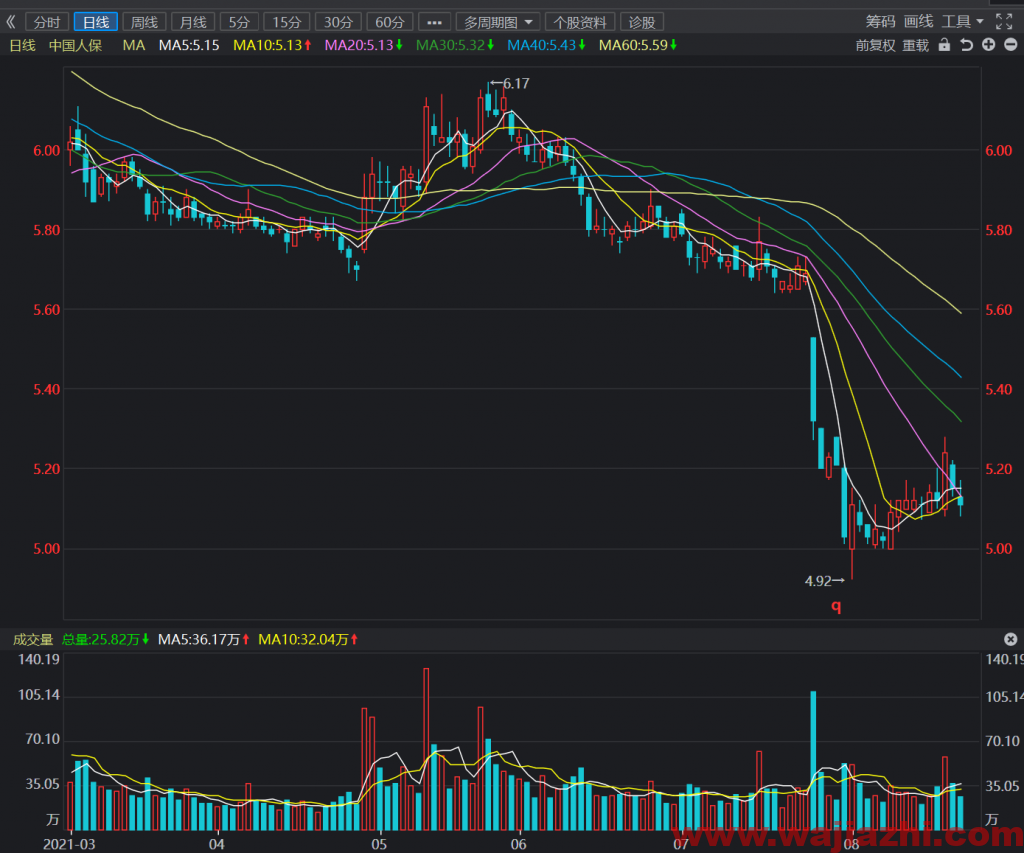
Task: Click 105.14 on the left volume axis
Action: 39,695
